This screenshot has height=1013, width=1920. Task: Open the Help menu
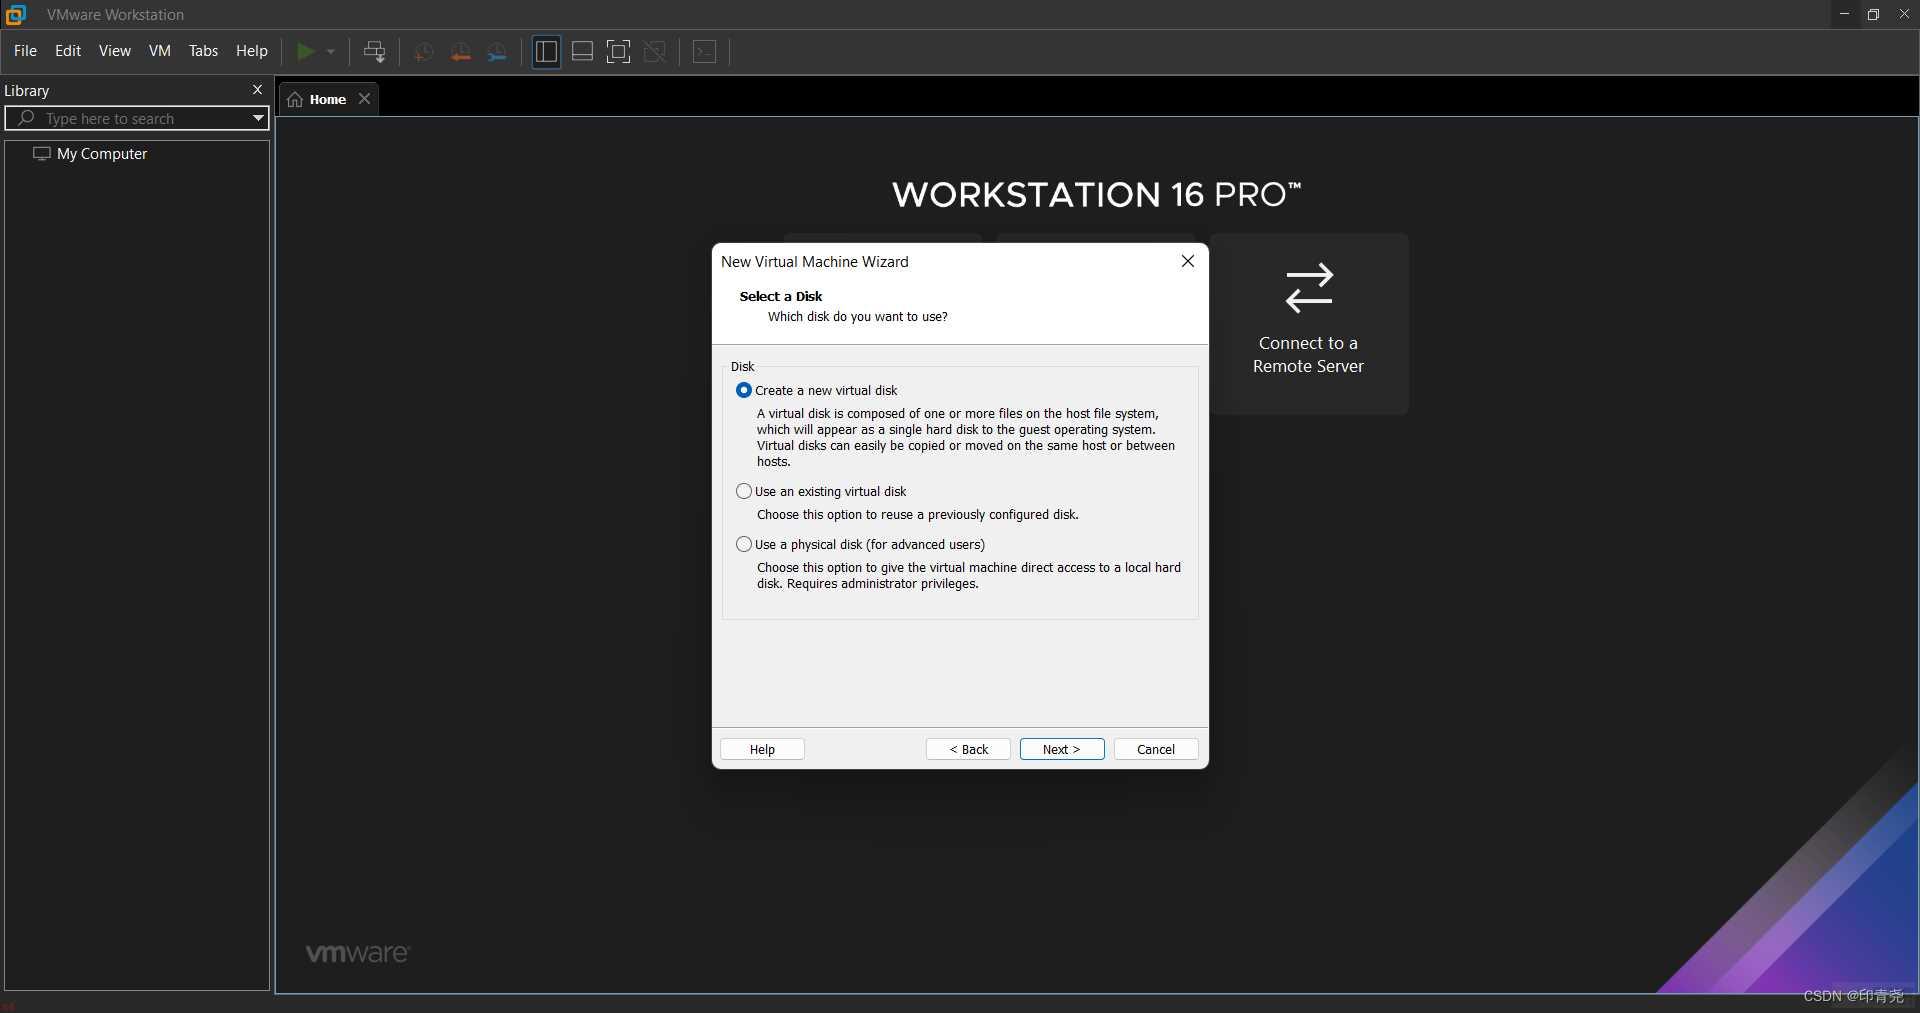tap(252, 51)
